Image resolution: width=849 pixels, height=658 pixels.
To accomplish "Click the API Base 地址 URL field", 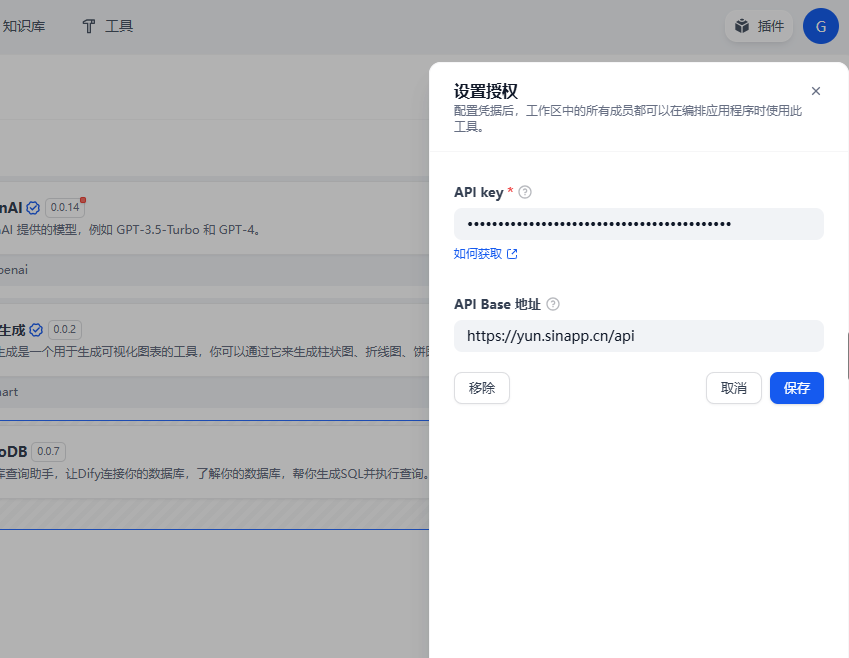I will (x=638, y=336).
